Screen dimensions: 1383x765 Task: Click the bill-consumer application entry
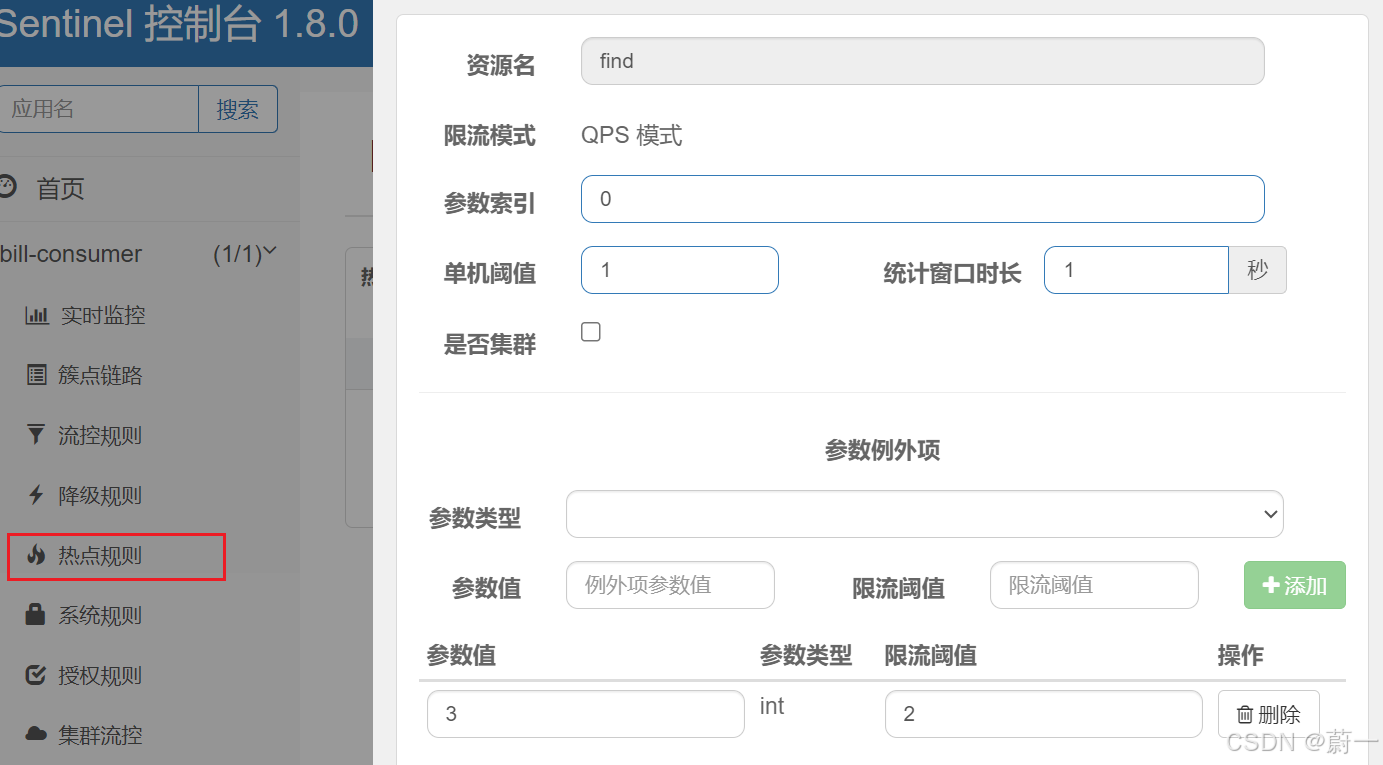click(x=71, y=254)
